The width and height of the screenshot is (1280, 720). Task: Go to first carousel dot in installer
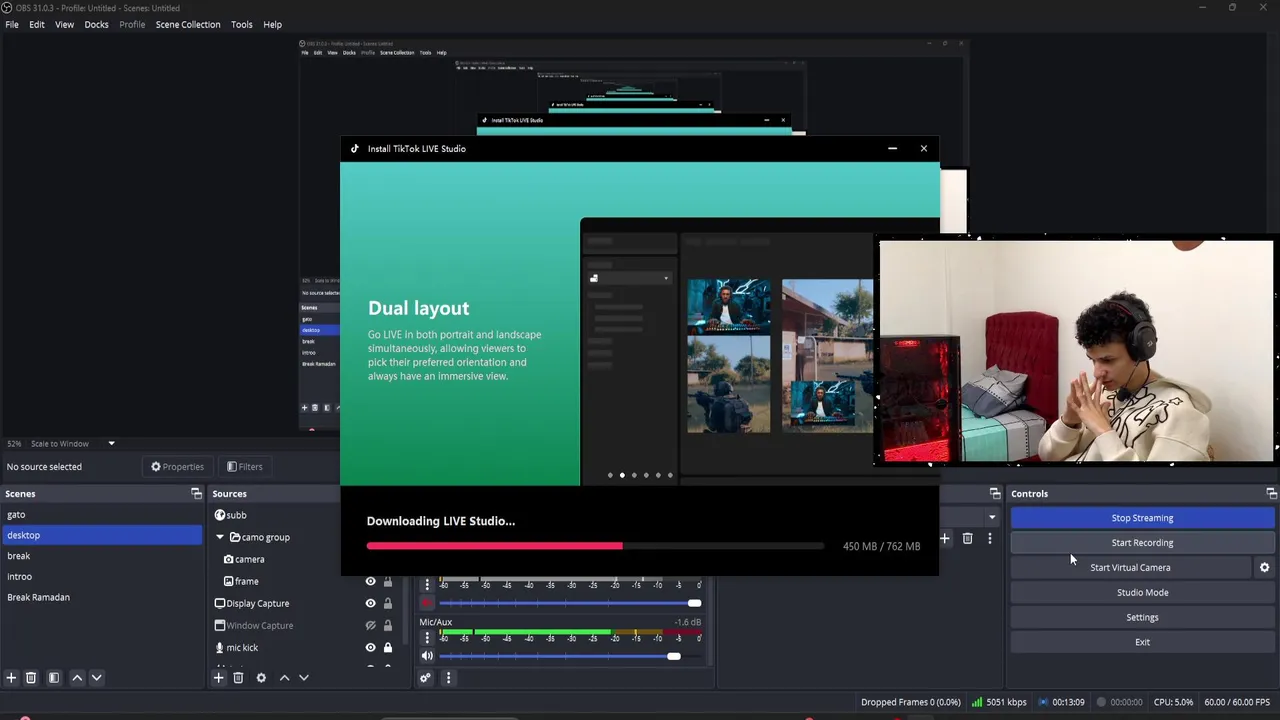(610, 476)
